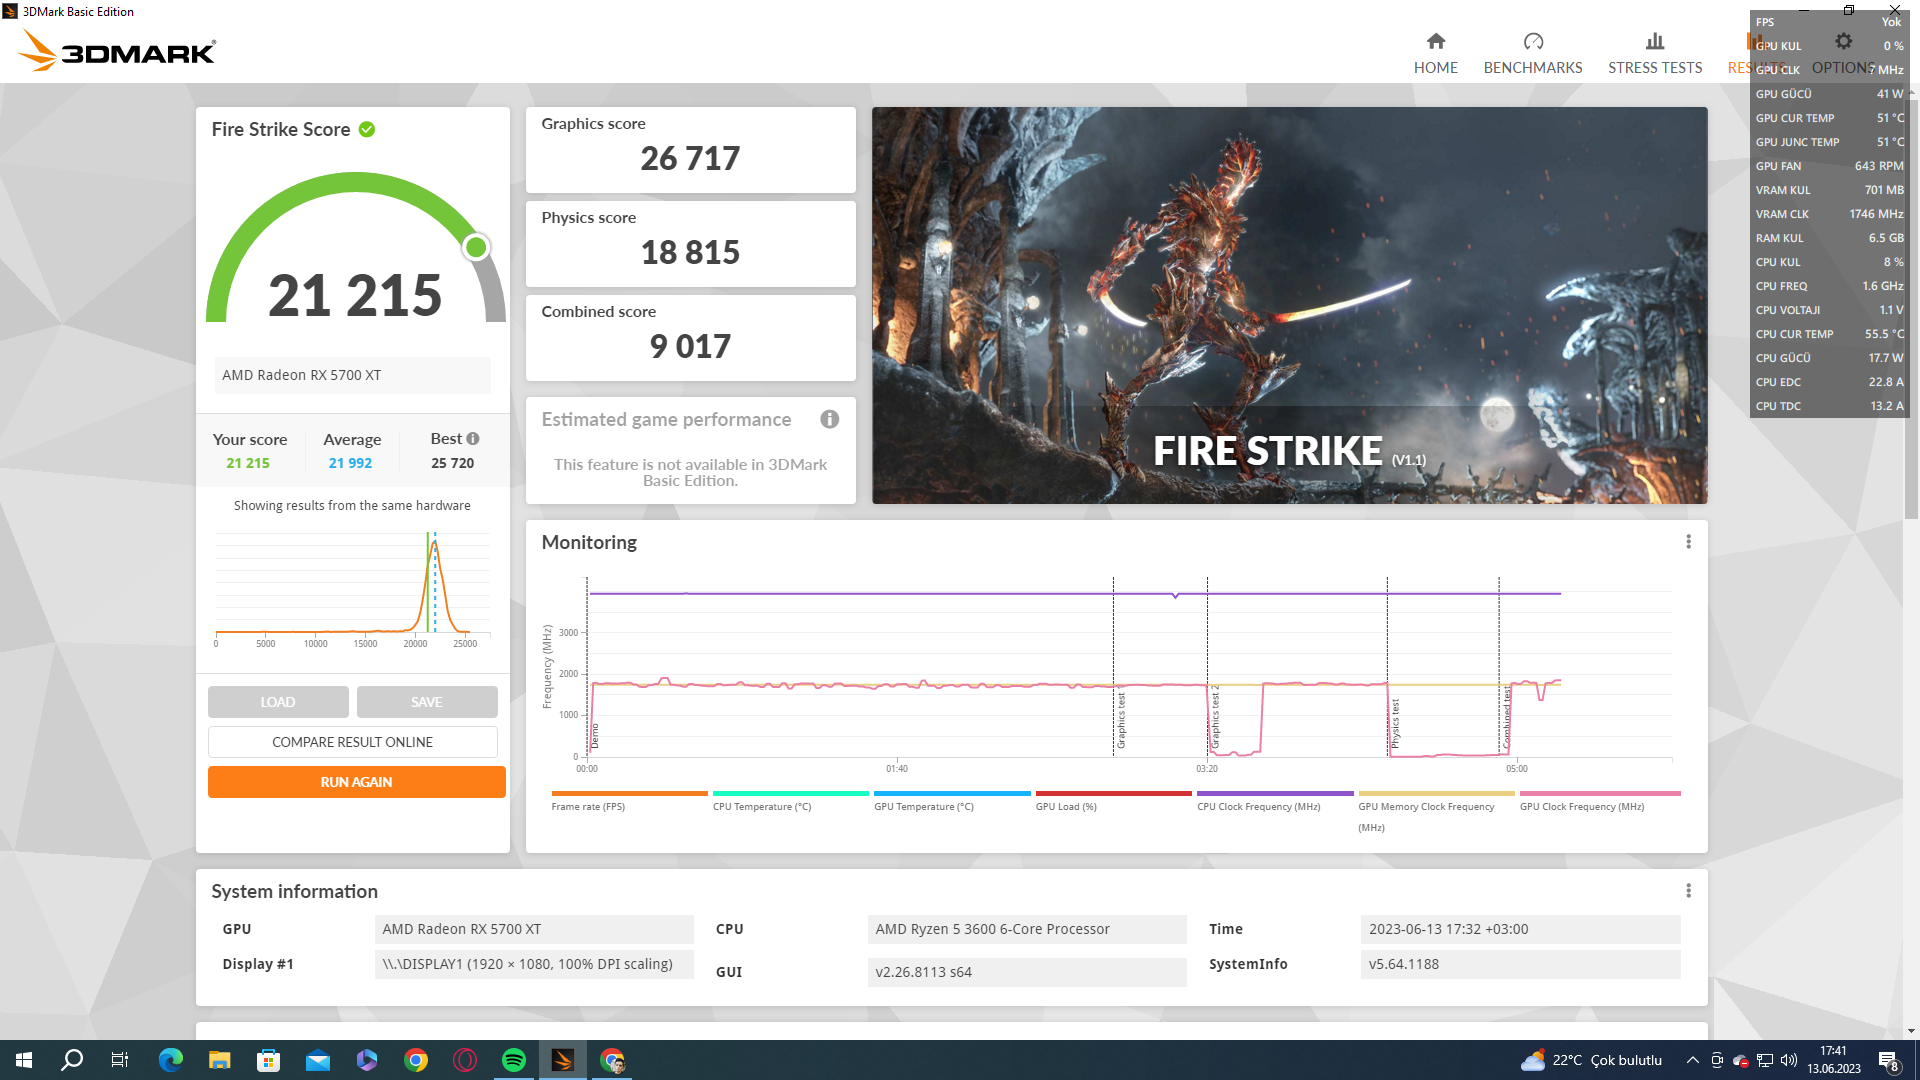
Task: Click COMPARE RESULT ONLINE
Action: point(353,742)
